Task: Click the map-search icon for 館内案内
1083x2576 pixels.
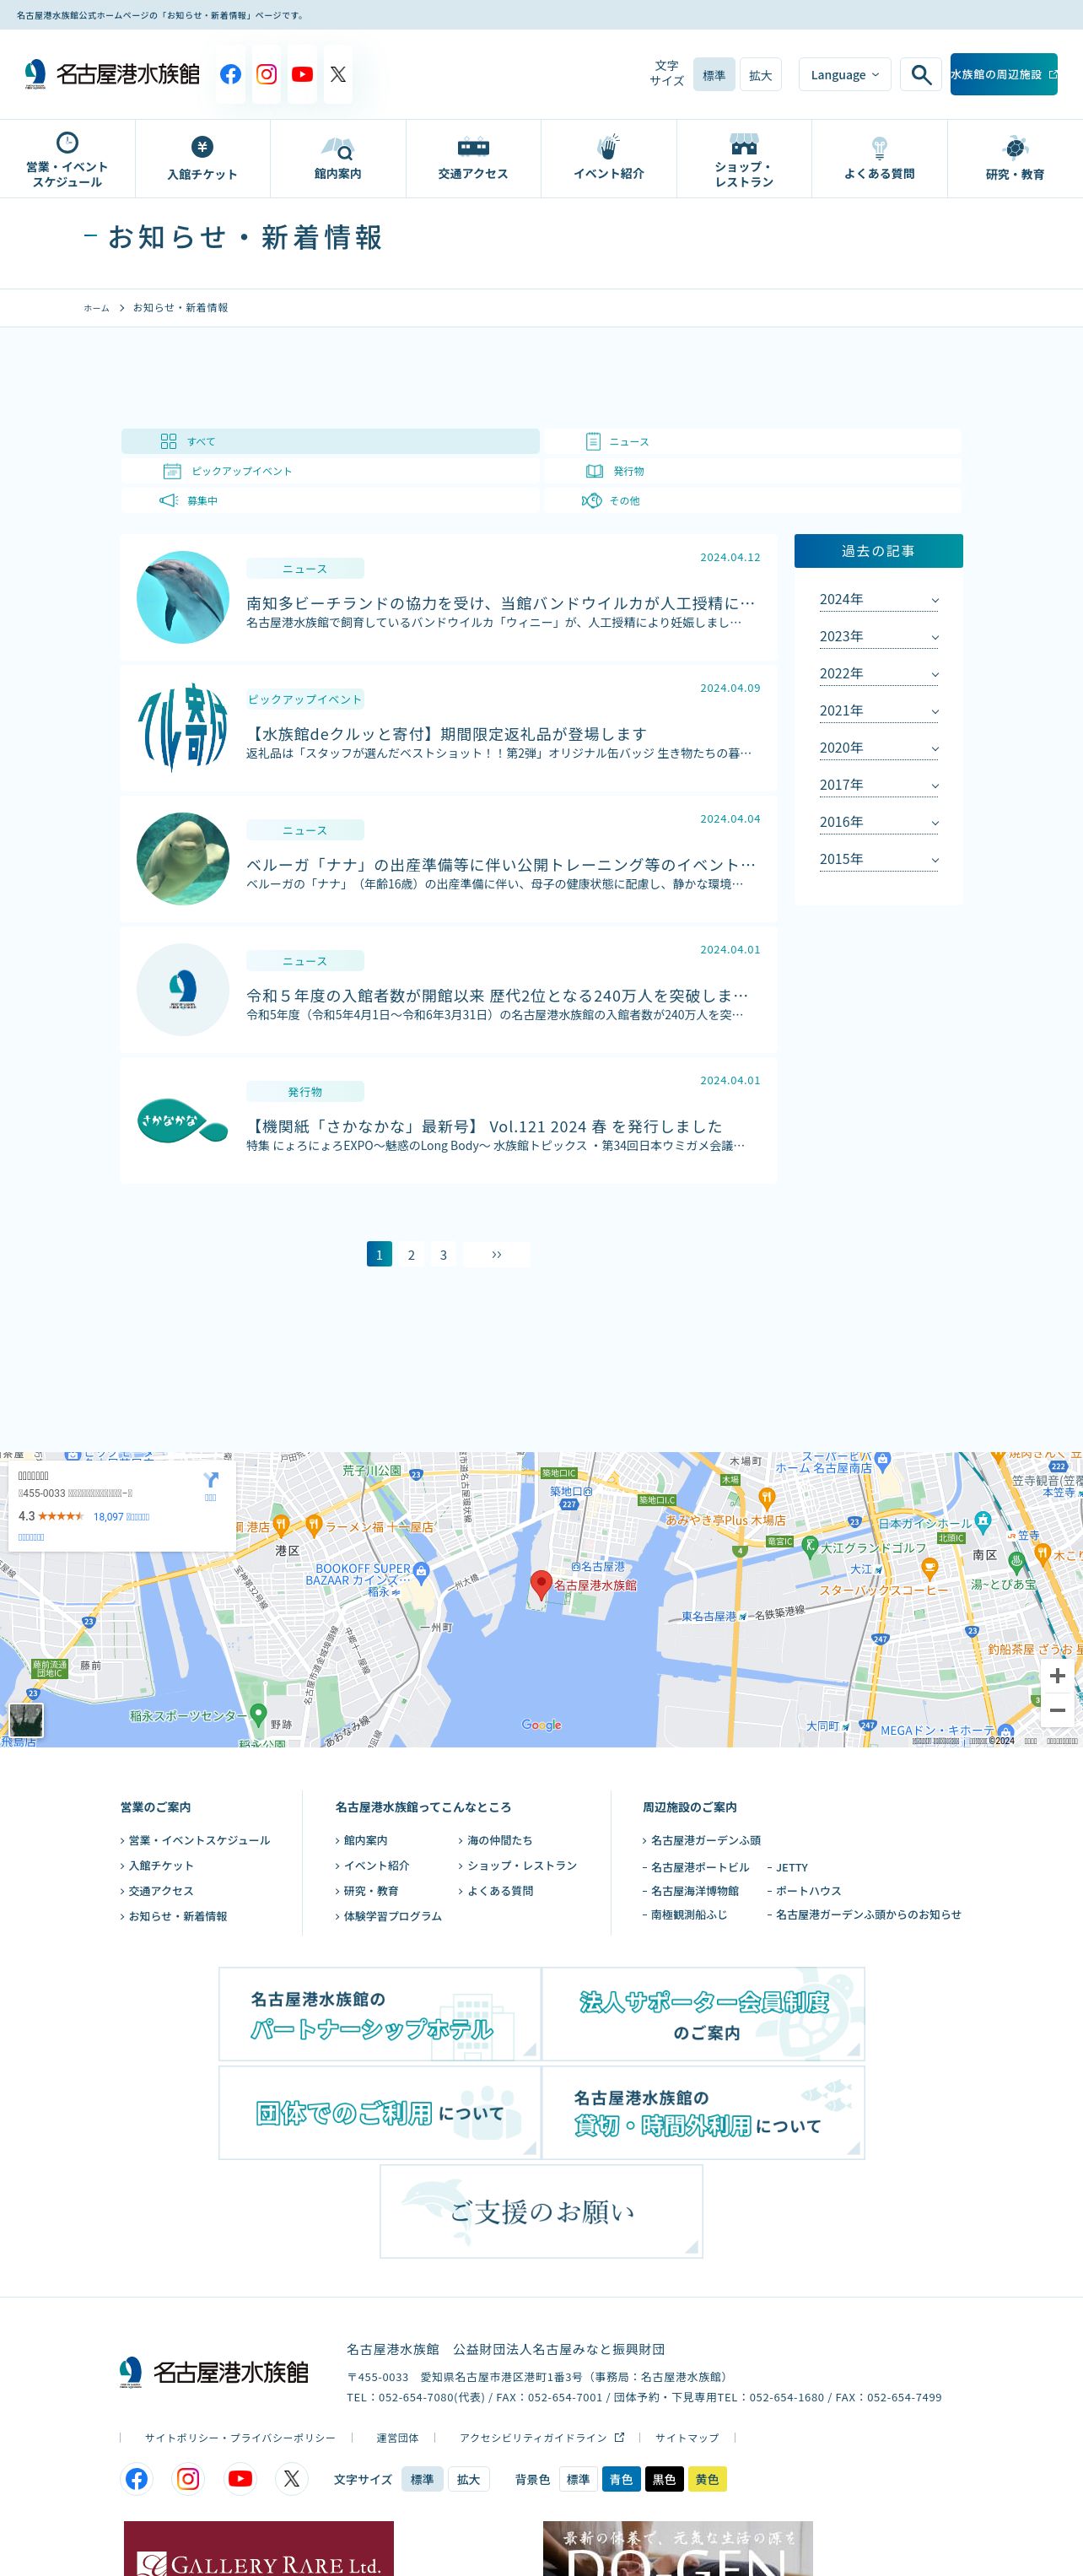Action: [x=338, y=148]
